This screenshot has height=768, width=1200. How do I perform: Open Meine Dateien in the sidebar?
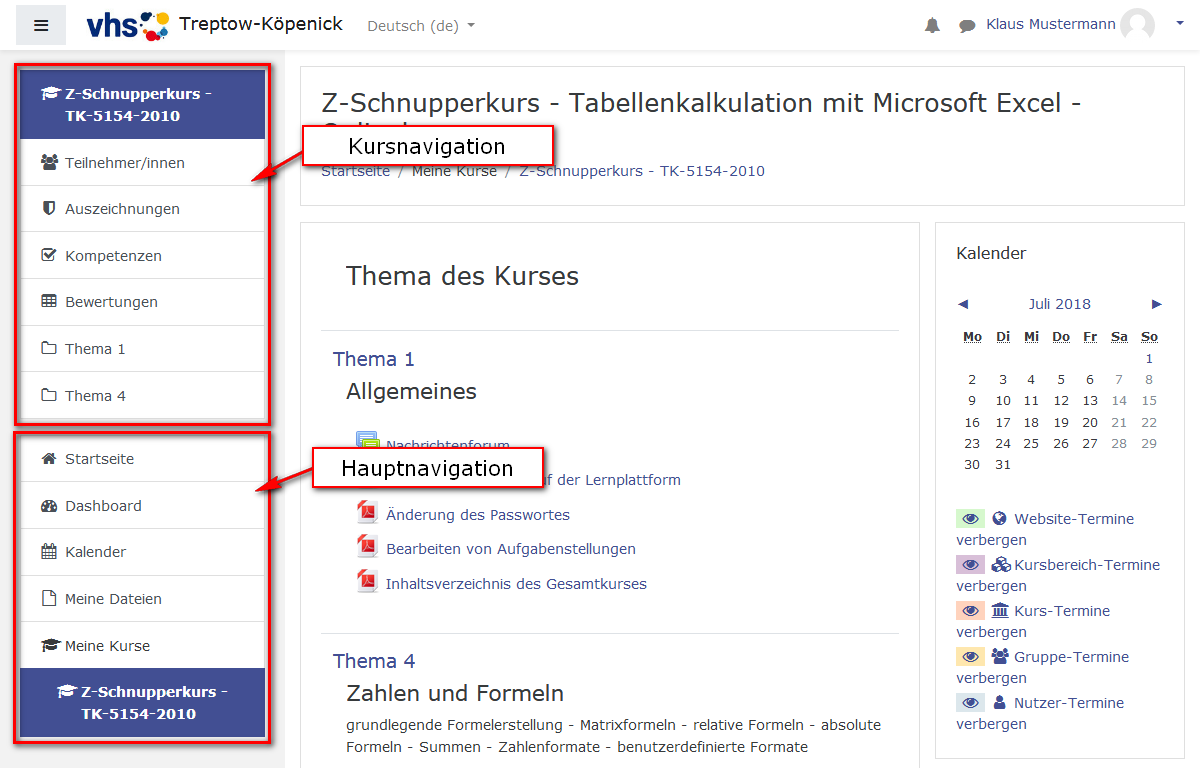142,599
